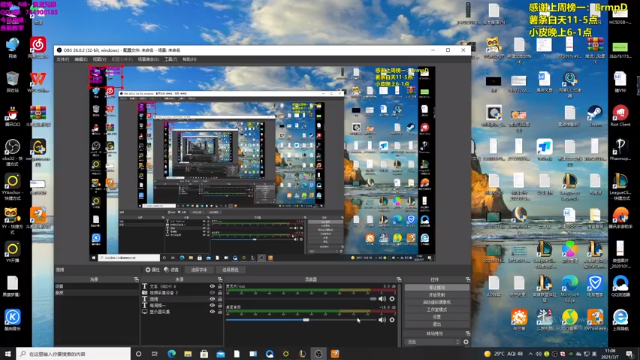Pop out the 来源 sources dock icon
The height and width of the screenshot is (360, 640).
click(x=220, y=279)
